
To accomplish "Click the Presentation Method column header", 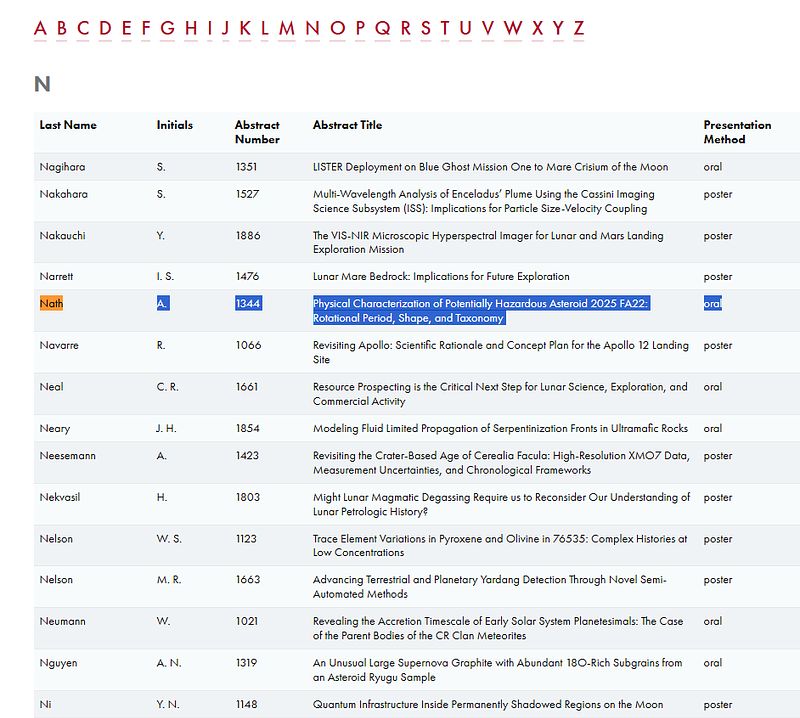I will pos(737,132).
